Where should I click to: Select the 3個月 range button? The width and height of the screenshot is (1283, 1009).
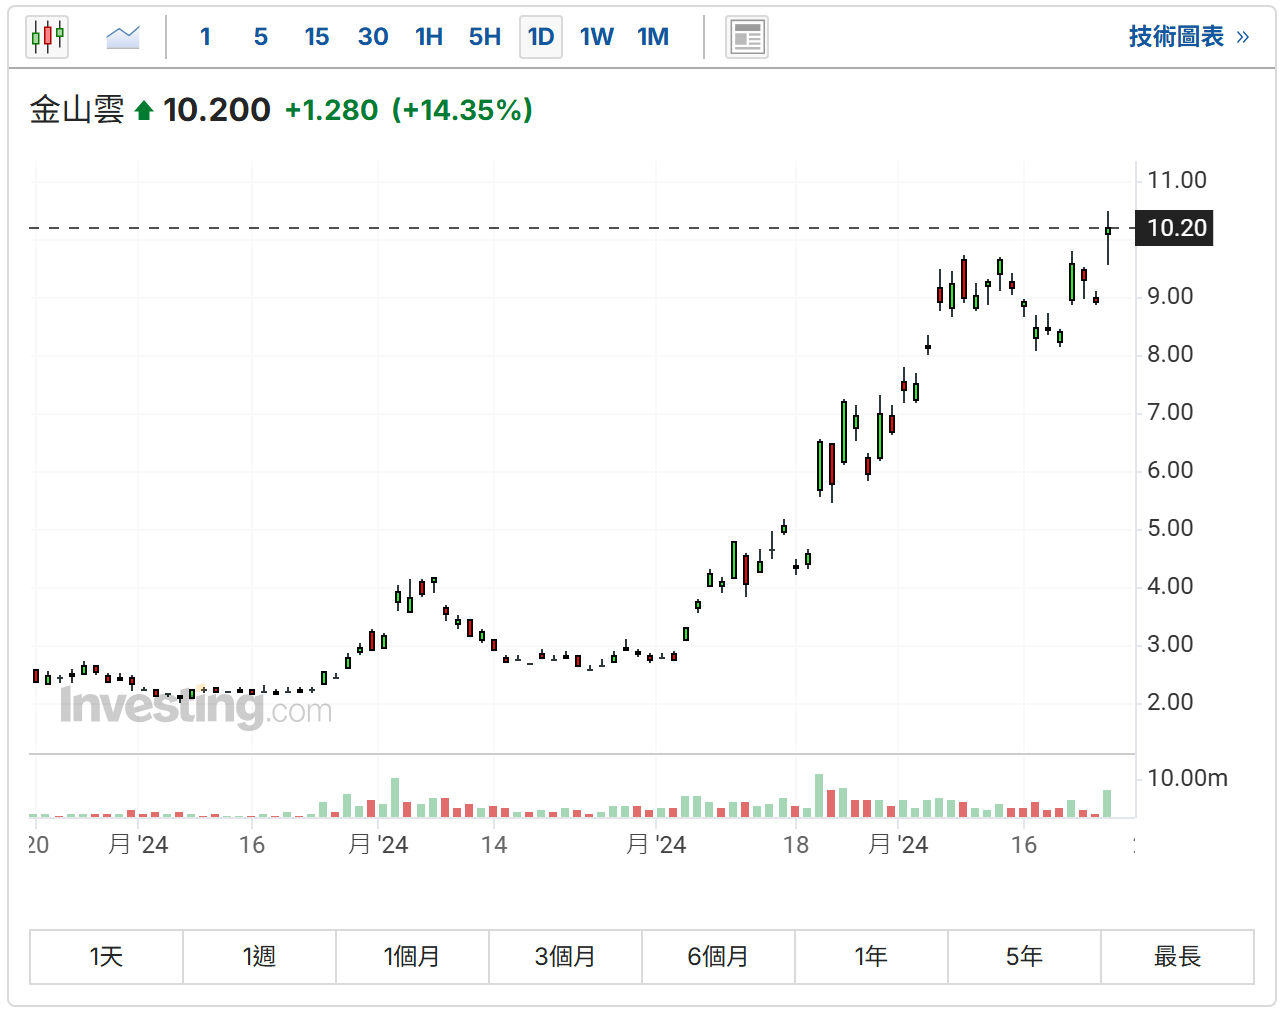565,957
